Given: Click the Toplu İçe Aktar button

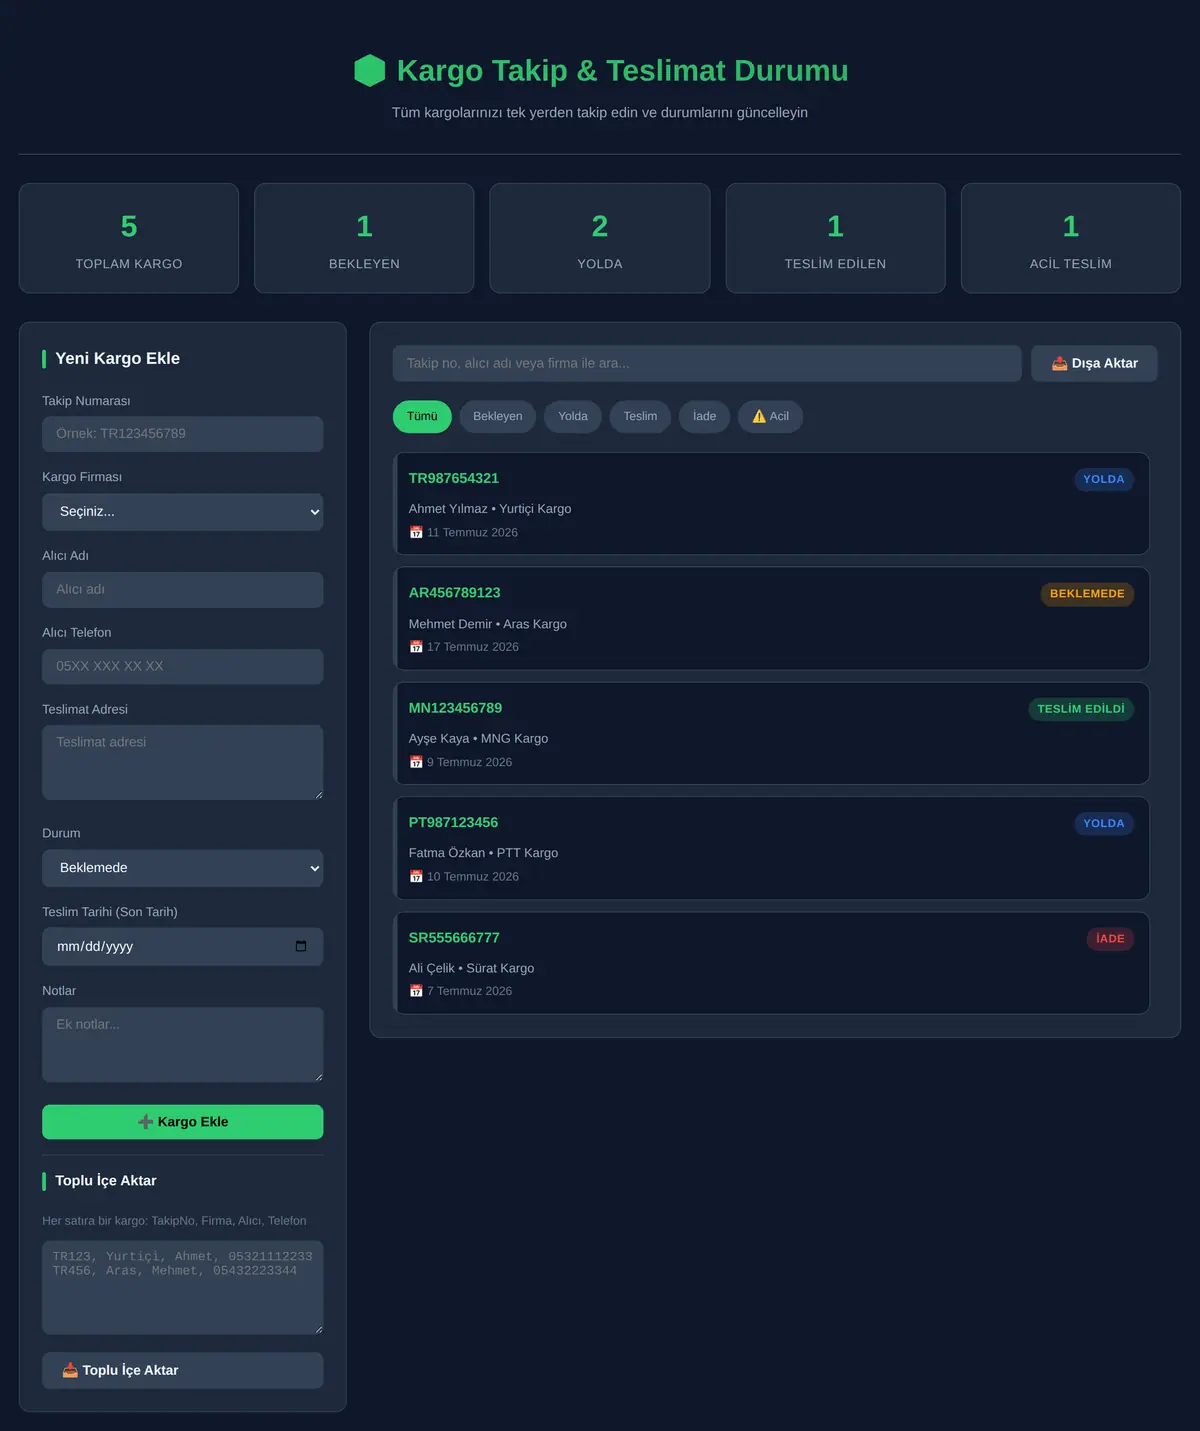Looking at the screenshot, I should pos(183,1370).
